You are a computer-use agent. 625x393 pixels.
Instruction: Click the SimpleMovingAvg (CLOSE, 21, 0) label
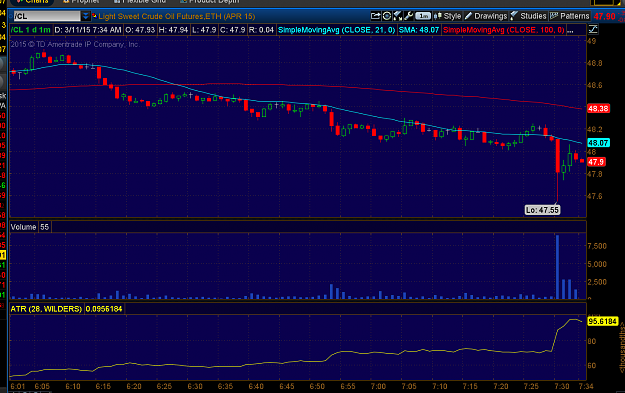[336, 30]
